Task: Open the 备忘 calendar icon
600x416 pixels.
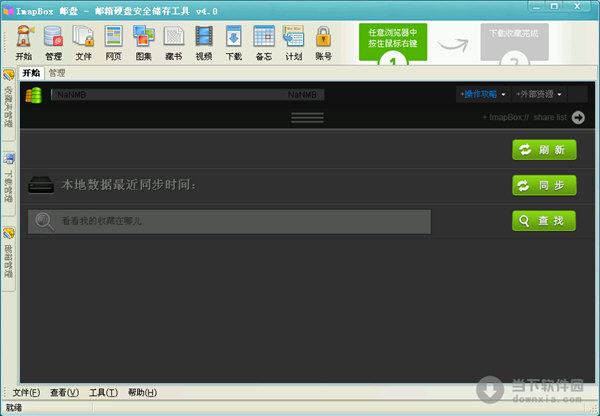Action: pyautogui.click(x=264, y=42)
